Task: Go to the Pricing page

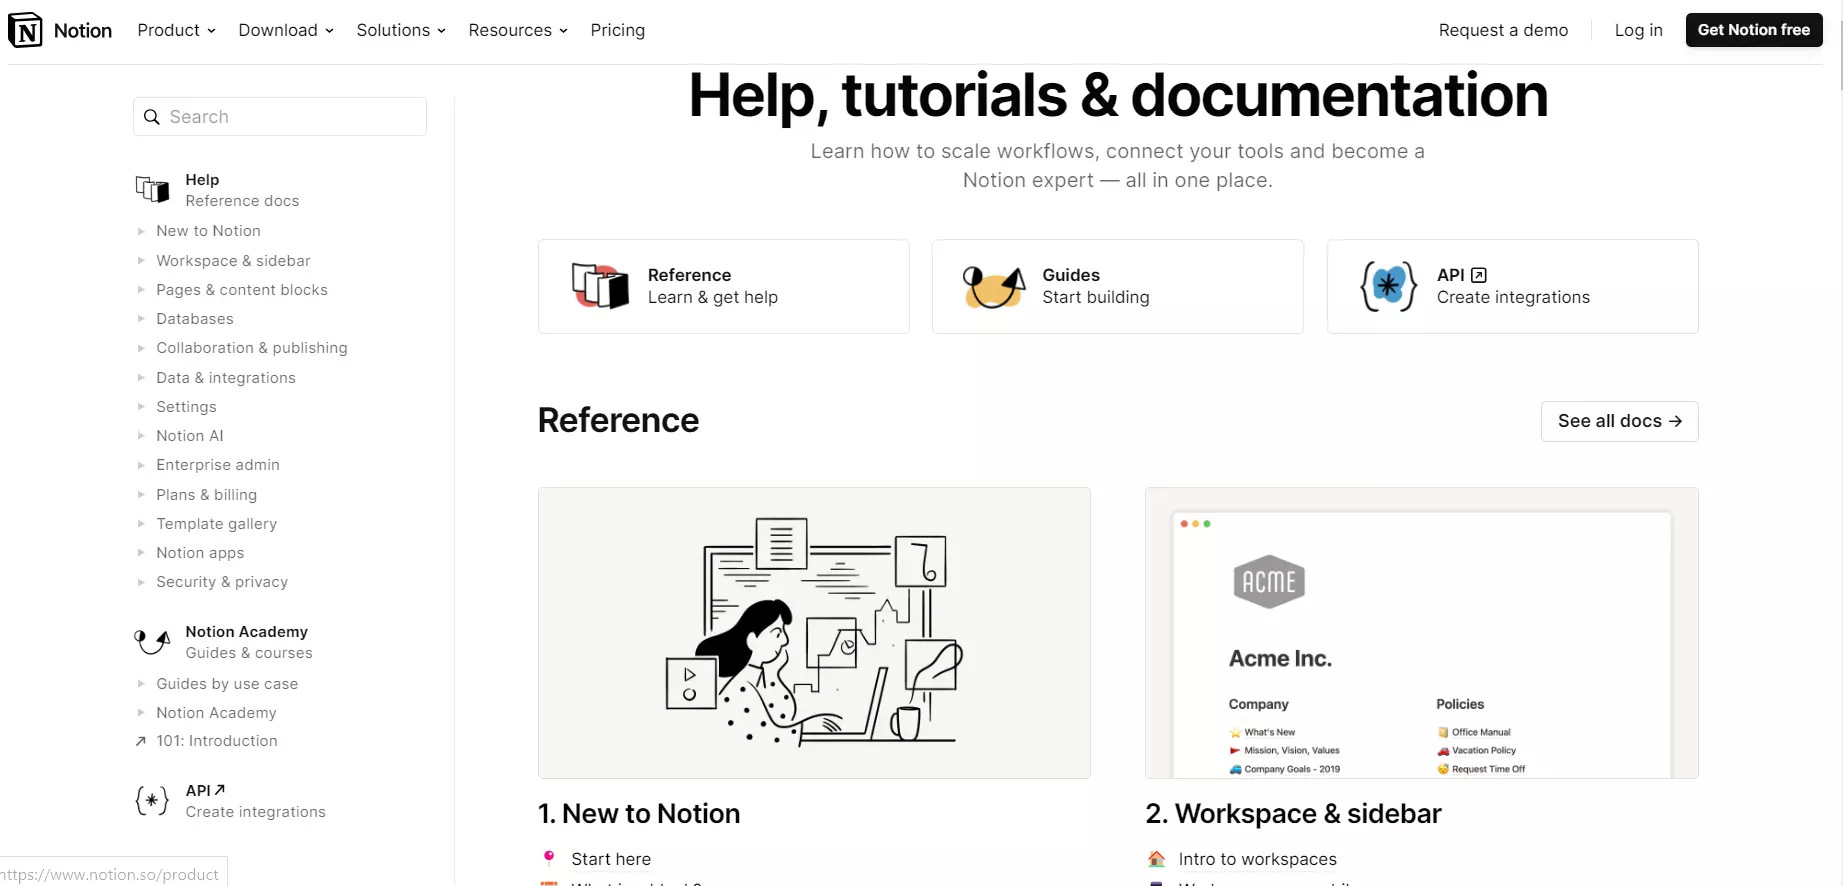Action: pyautogui.click(x=617, y=31)
